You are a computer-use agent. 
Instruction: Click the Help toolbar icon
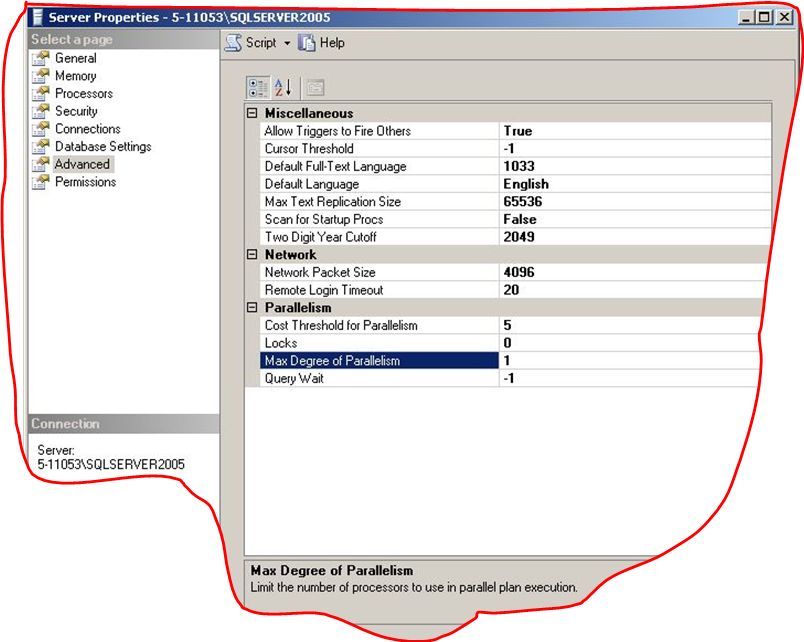point(315,43)
